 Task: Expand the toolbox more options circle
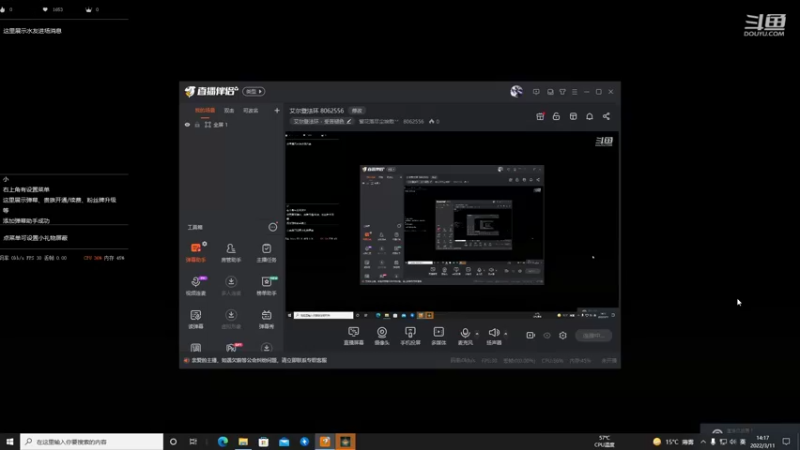tap(273, 227)
